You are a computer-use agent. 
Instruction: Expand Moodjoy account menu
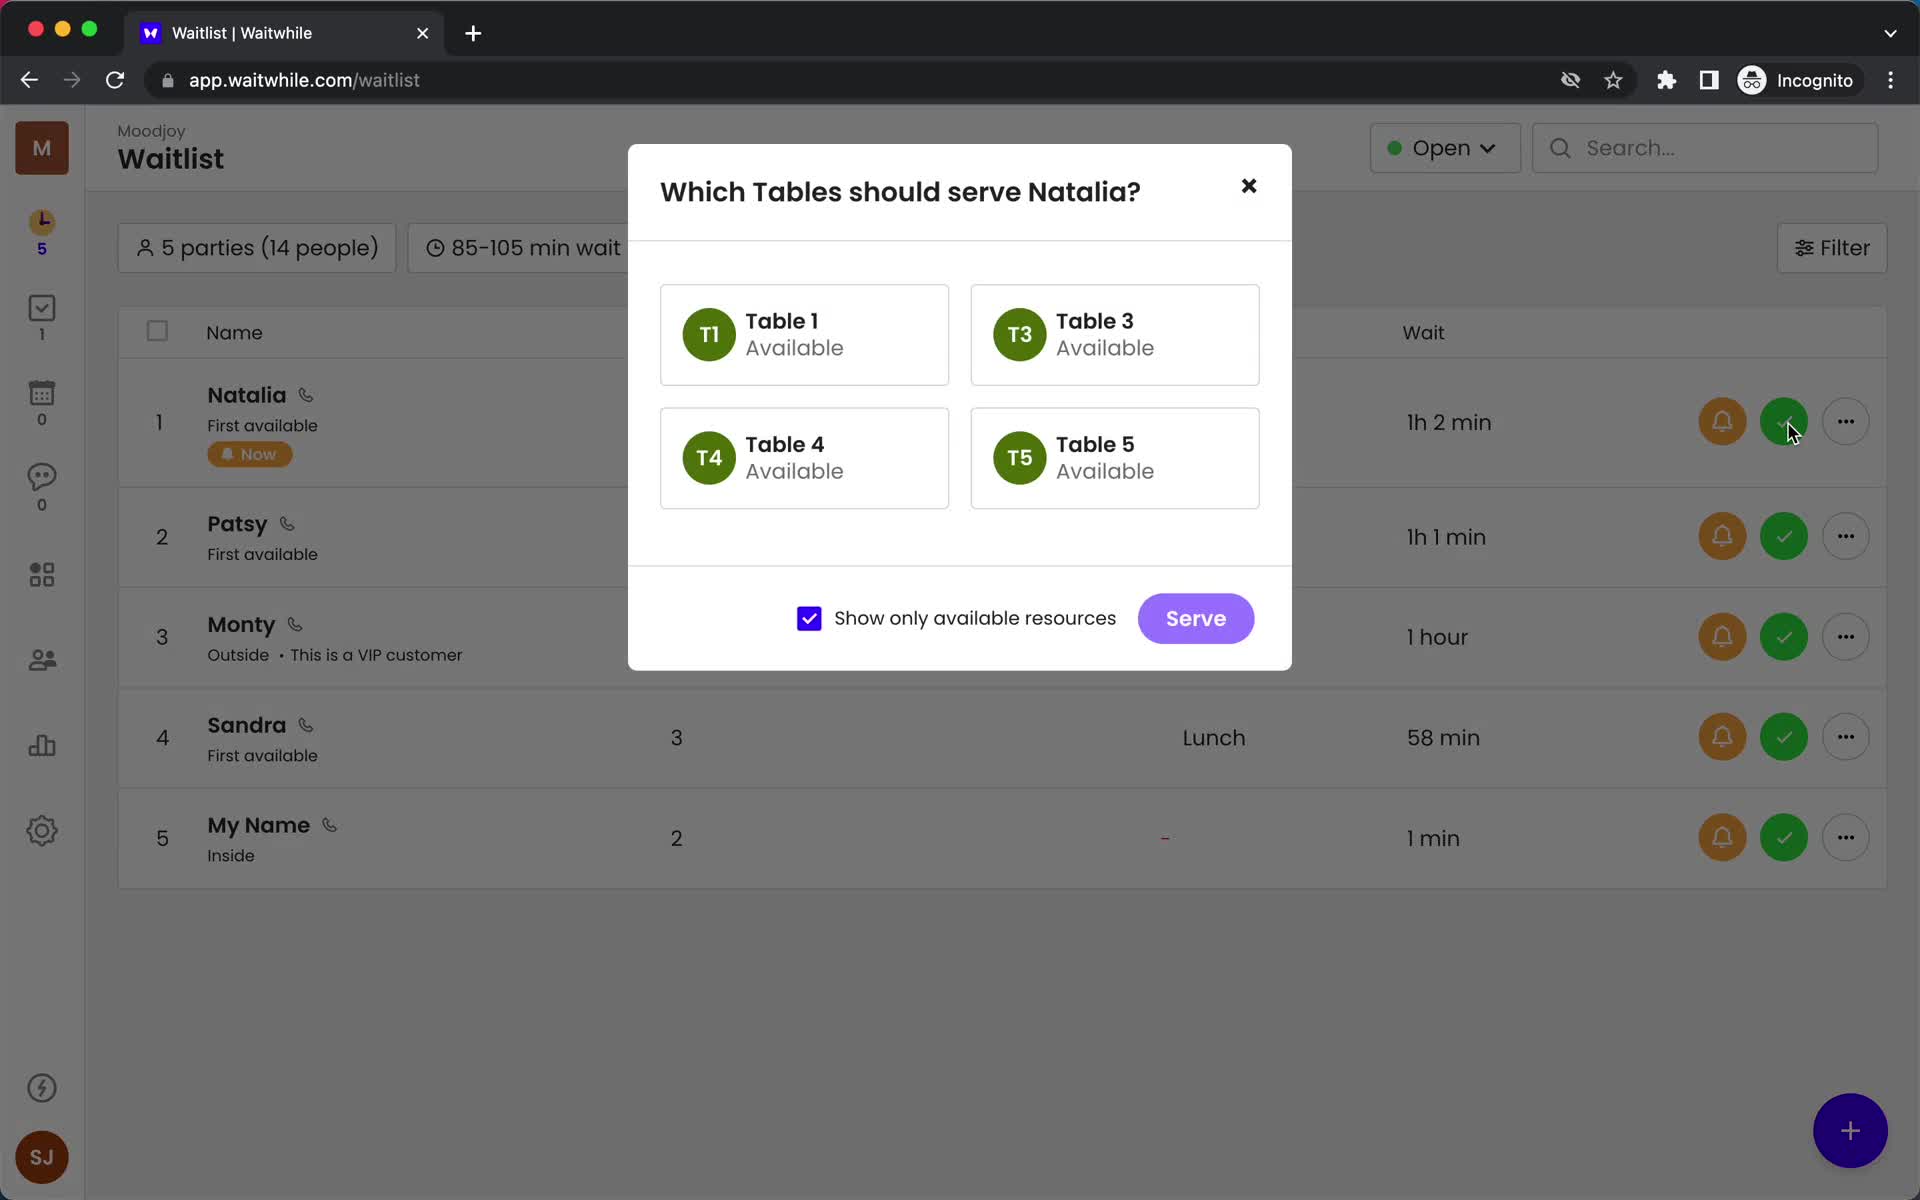[x=40, y=148]
